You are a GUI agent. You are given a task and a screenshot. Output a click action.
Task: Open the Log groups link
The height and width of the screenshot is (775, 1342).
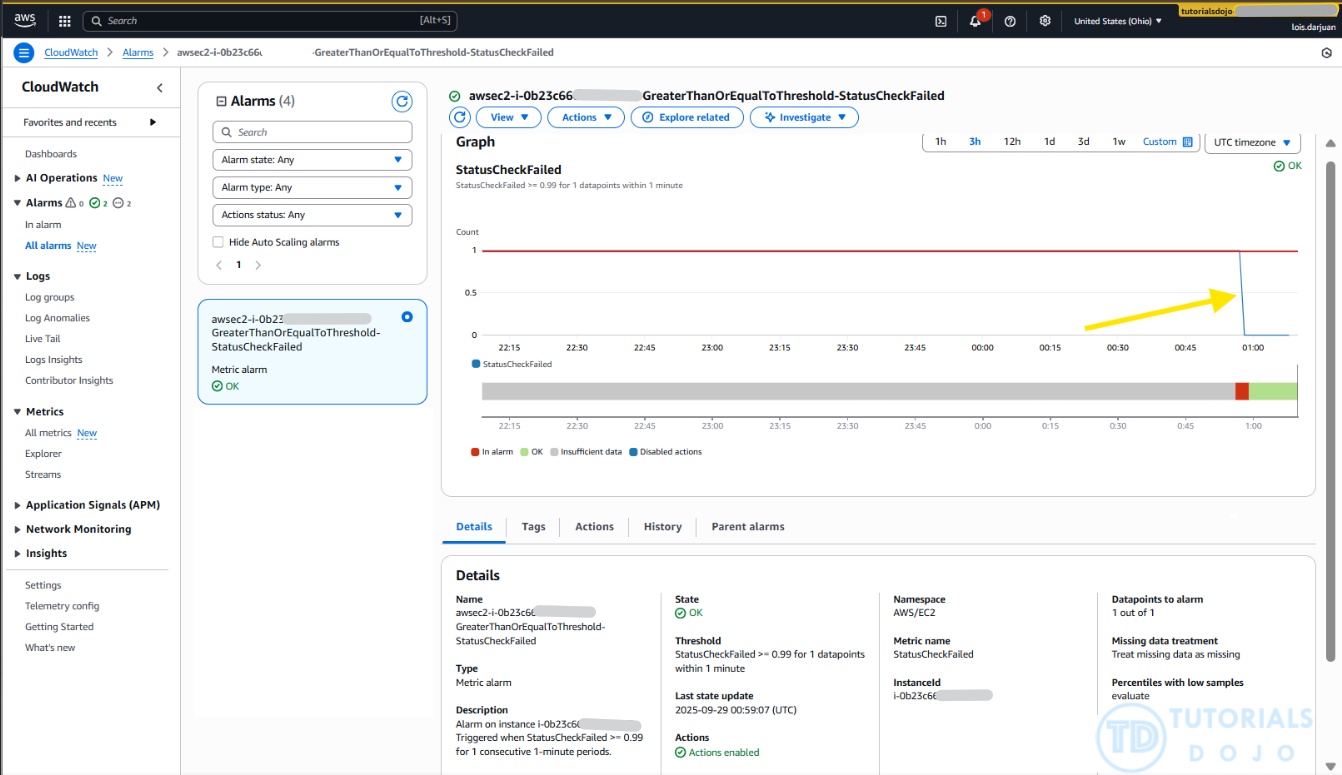click(x=50, y=297)
